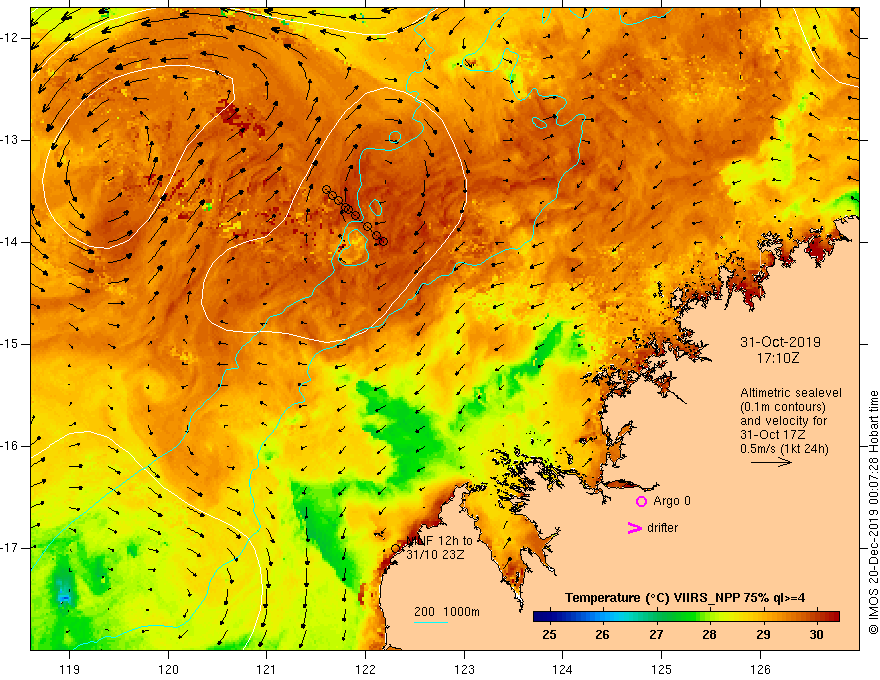Click the temperature color bar legend

pyautogui.click(x=686, y=617)
